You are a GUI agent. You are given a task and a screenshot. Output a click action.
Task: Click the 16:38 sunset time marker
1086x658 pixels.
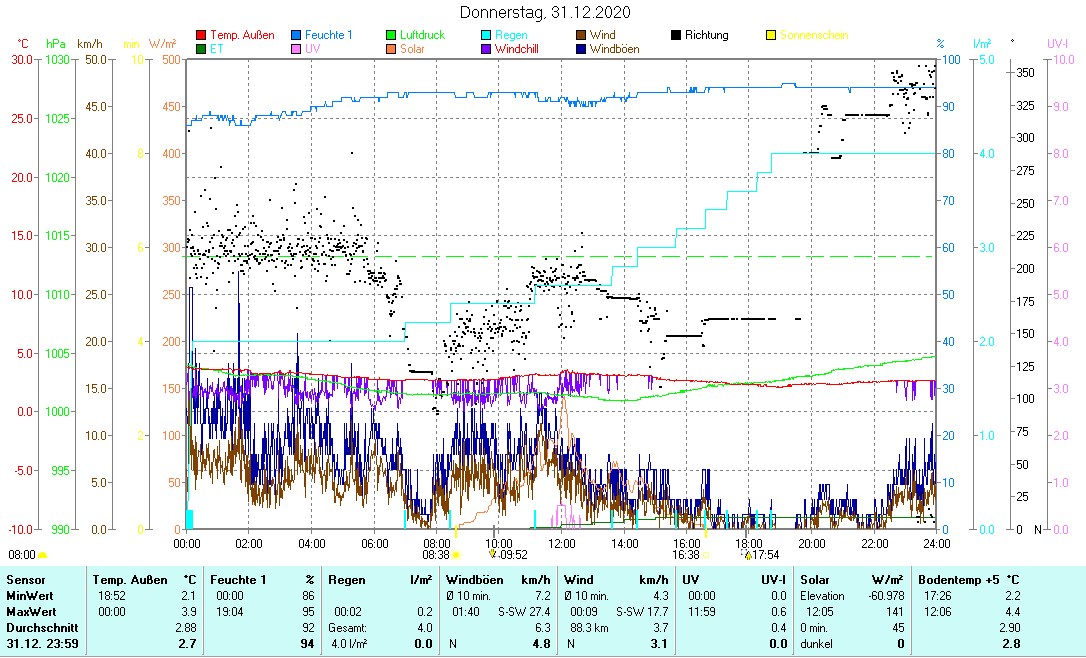click(x=685, y=555)
